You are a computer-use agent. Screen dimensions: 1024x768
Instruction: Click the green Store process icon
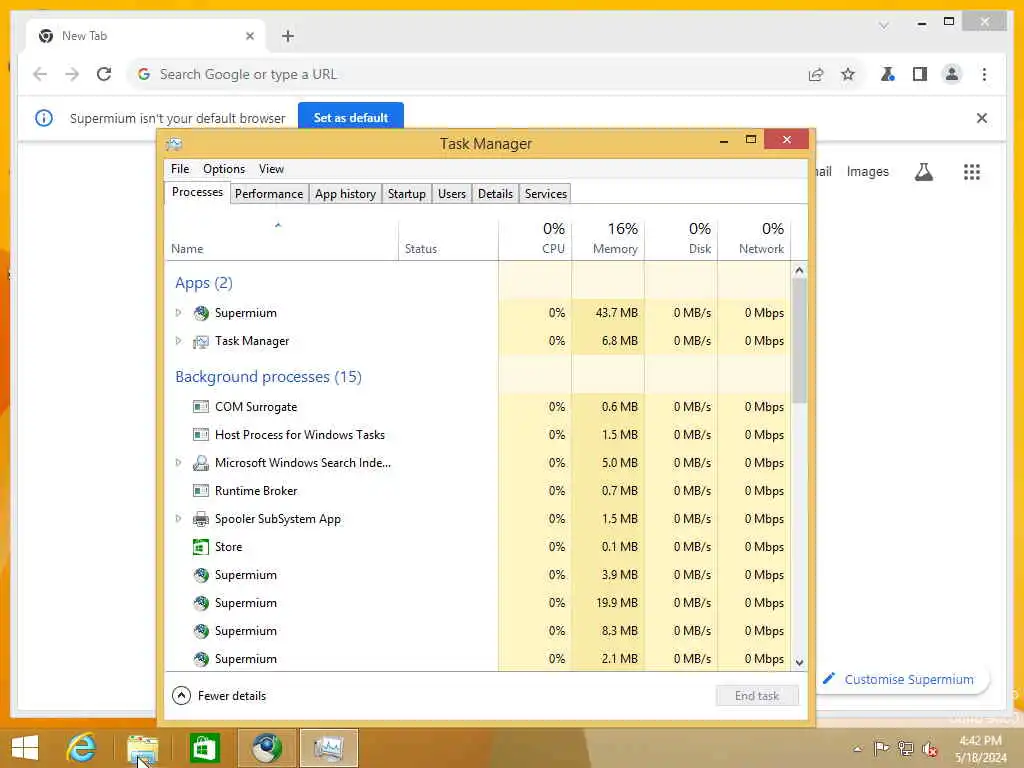(x=201, y=547)
